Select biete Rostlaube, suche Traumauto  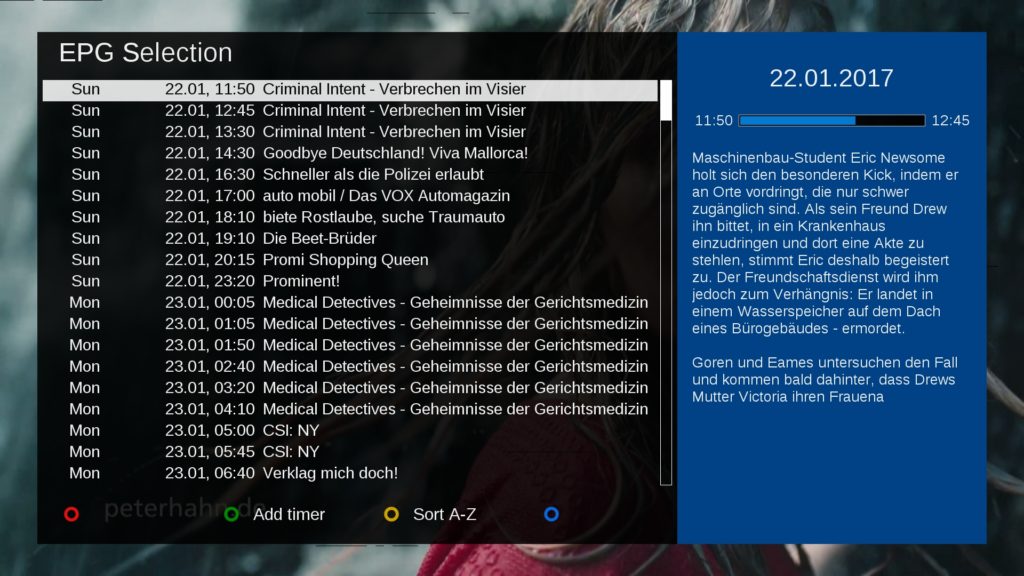[x=350, y=217]
